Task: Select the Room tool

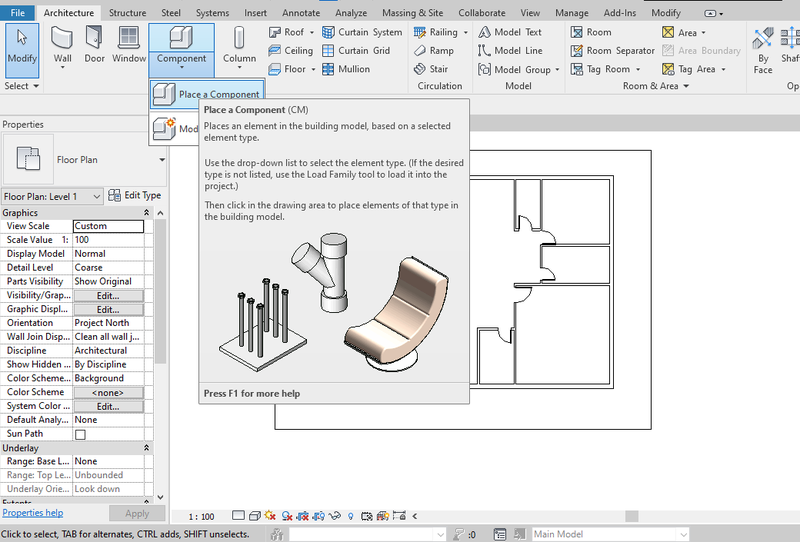Action: pyautogui.click(x=591, y=32)
